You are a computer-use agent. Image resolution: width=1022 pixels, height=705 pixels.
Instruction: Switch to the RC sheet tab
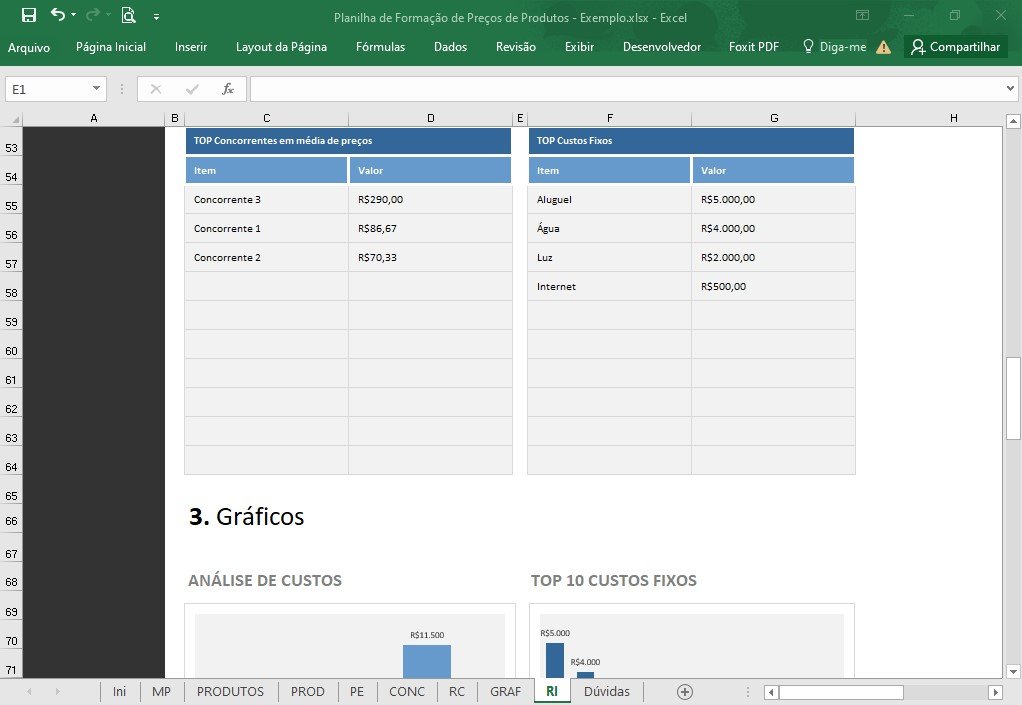[x=457, y=691]
